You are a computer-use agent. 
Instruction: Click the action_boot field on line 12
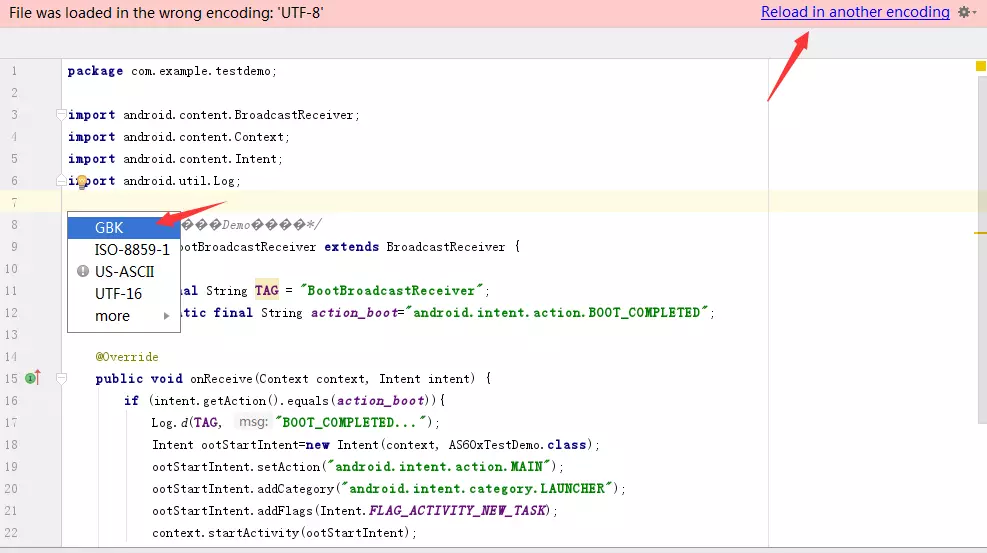click(x=354, y=313)
